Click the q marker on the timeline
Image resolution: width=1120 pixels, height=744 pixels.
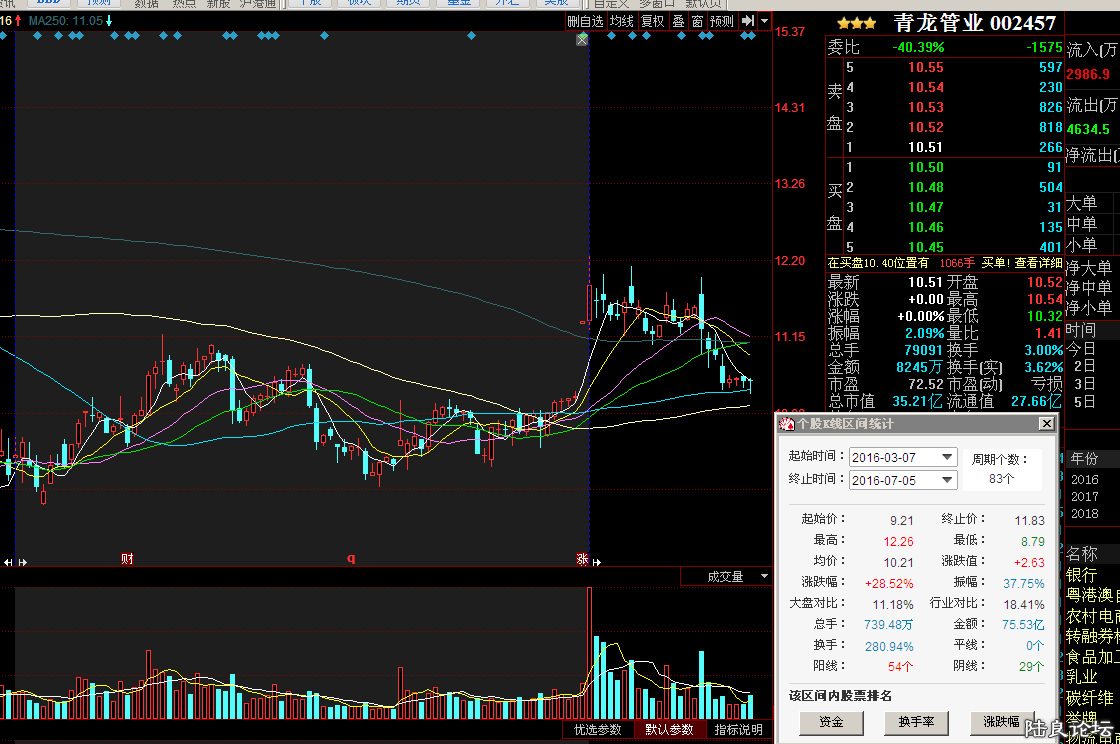tap(351, 559)
